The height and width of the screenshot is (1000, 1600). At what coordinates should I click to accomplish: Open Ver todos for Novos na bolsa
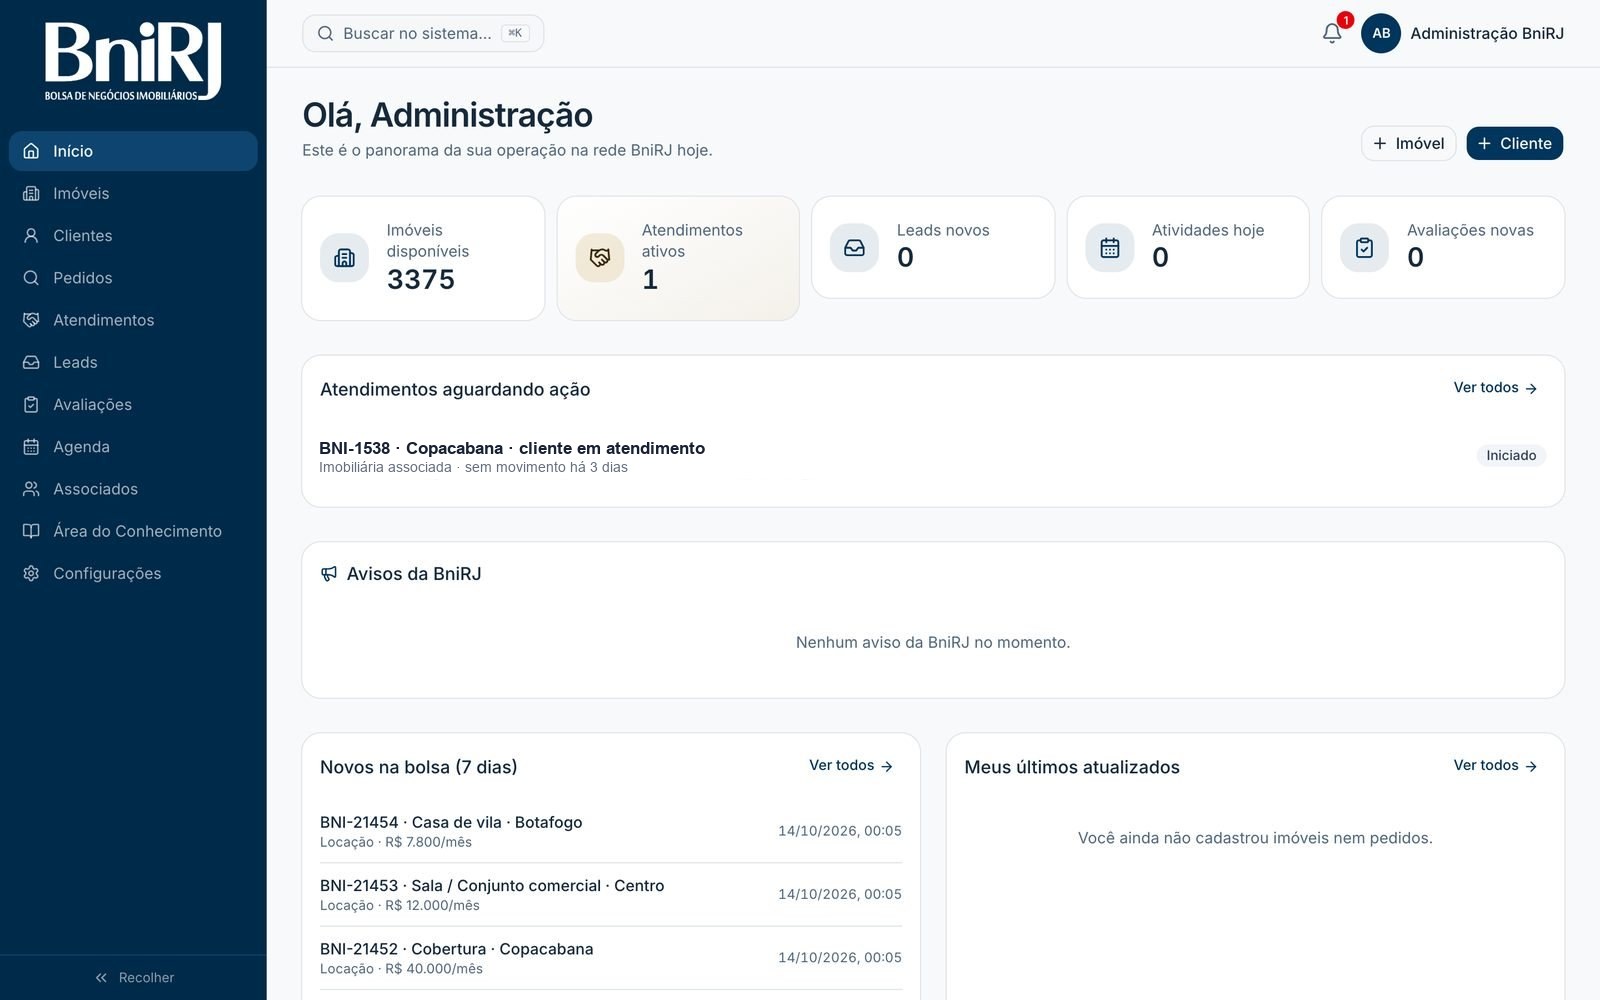(x=851, y=766)
